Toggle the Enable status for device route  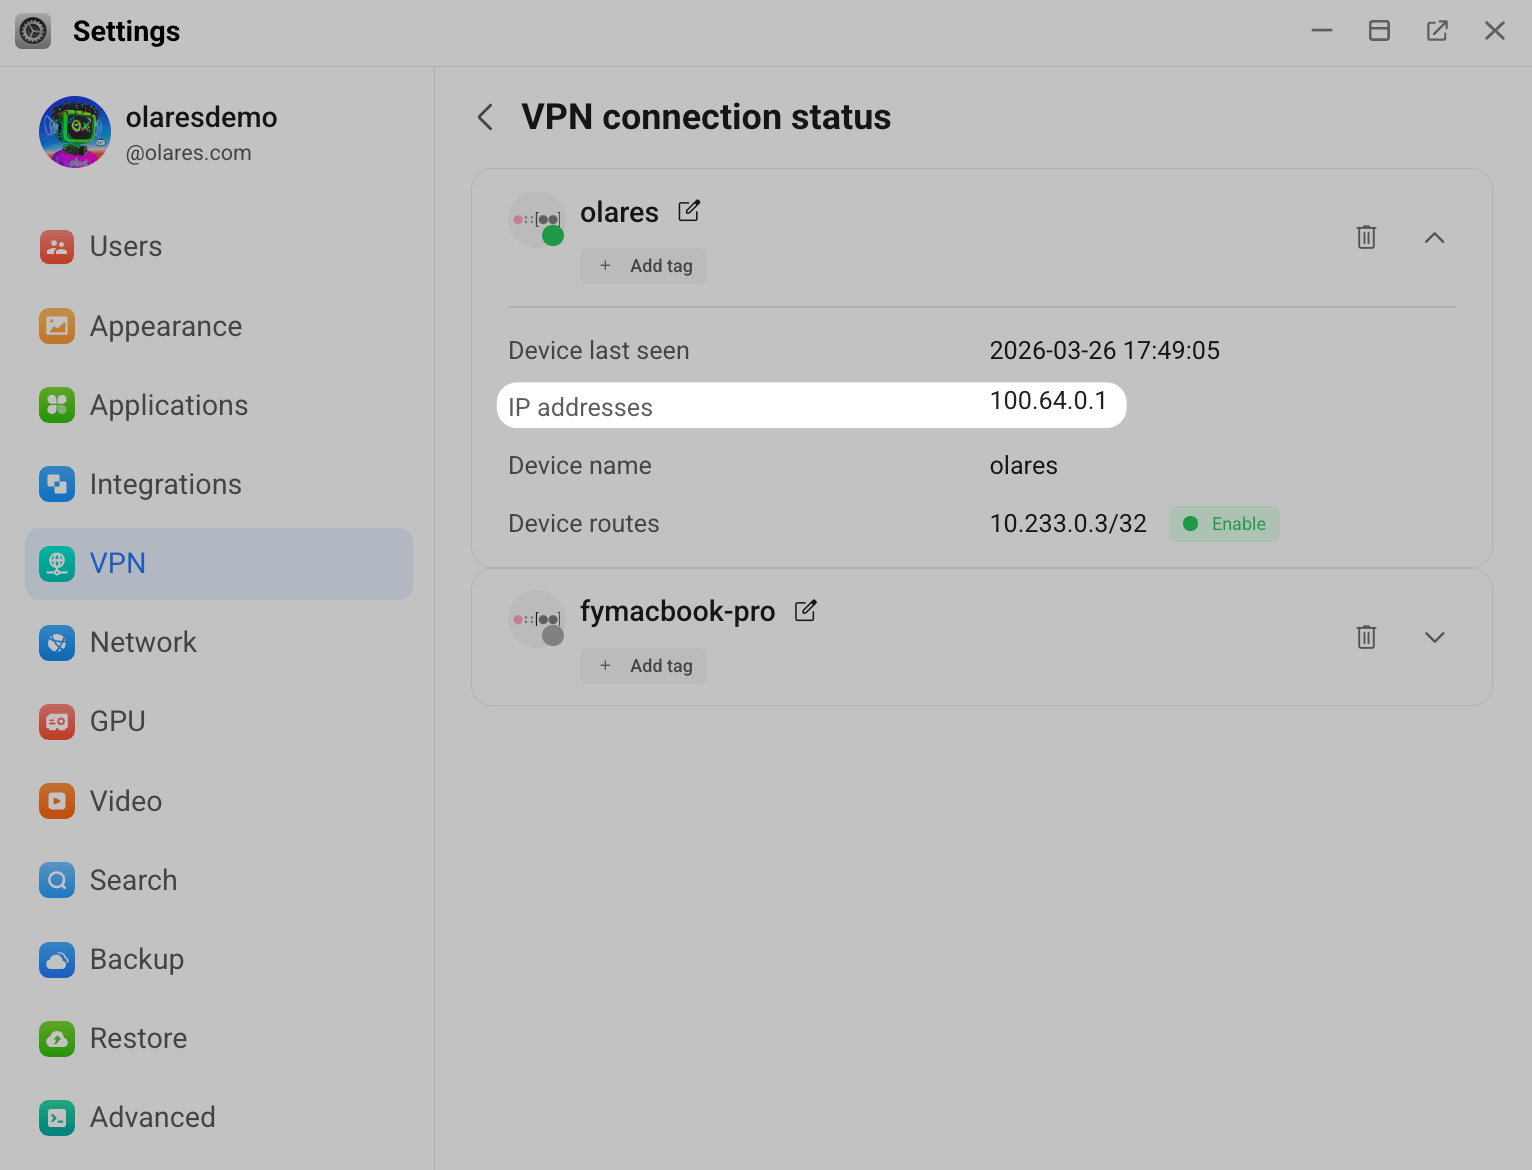1224,524
